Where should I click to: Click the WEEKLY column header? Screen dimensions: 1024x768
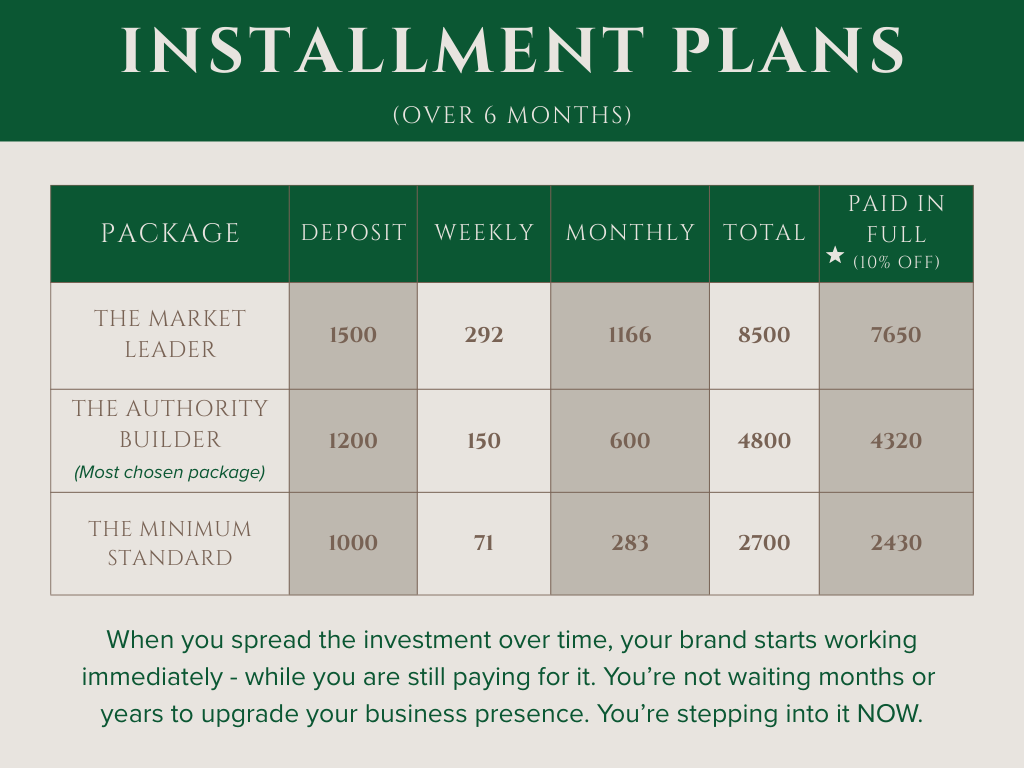point(484,232)
